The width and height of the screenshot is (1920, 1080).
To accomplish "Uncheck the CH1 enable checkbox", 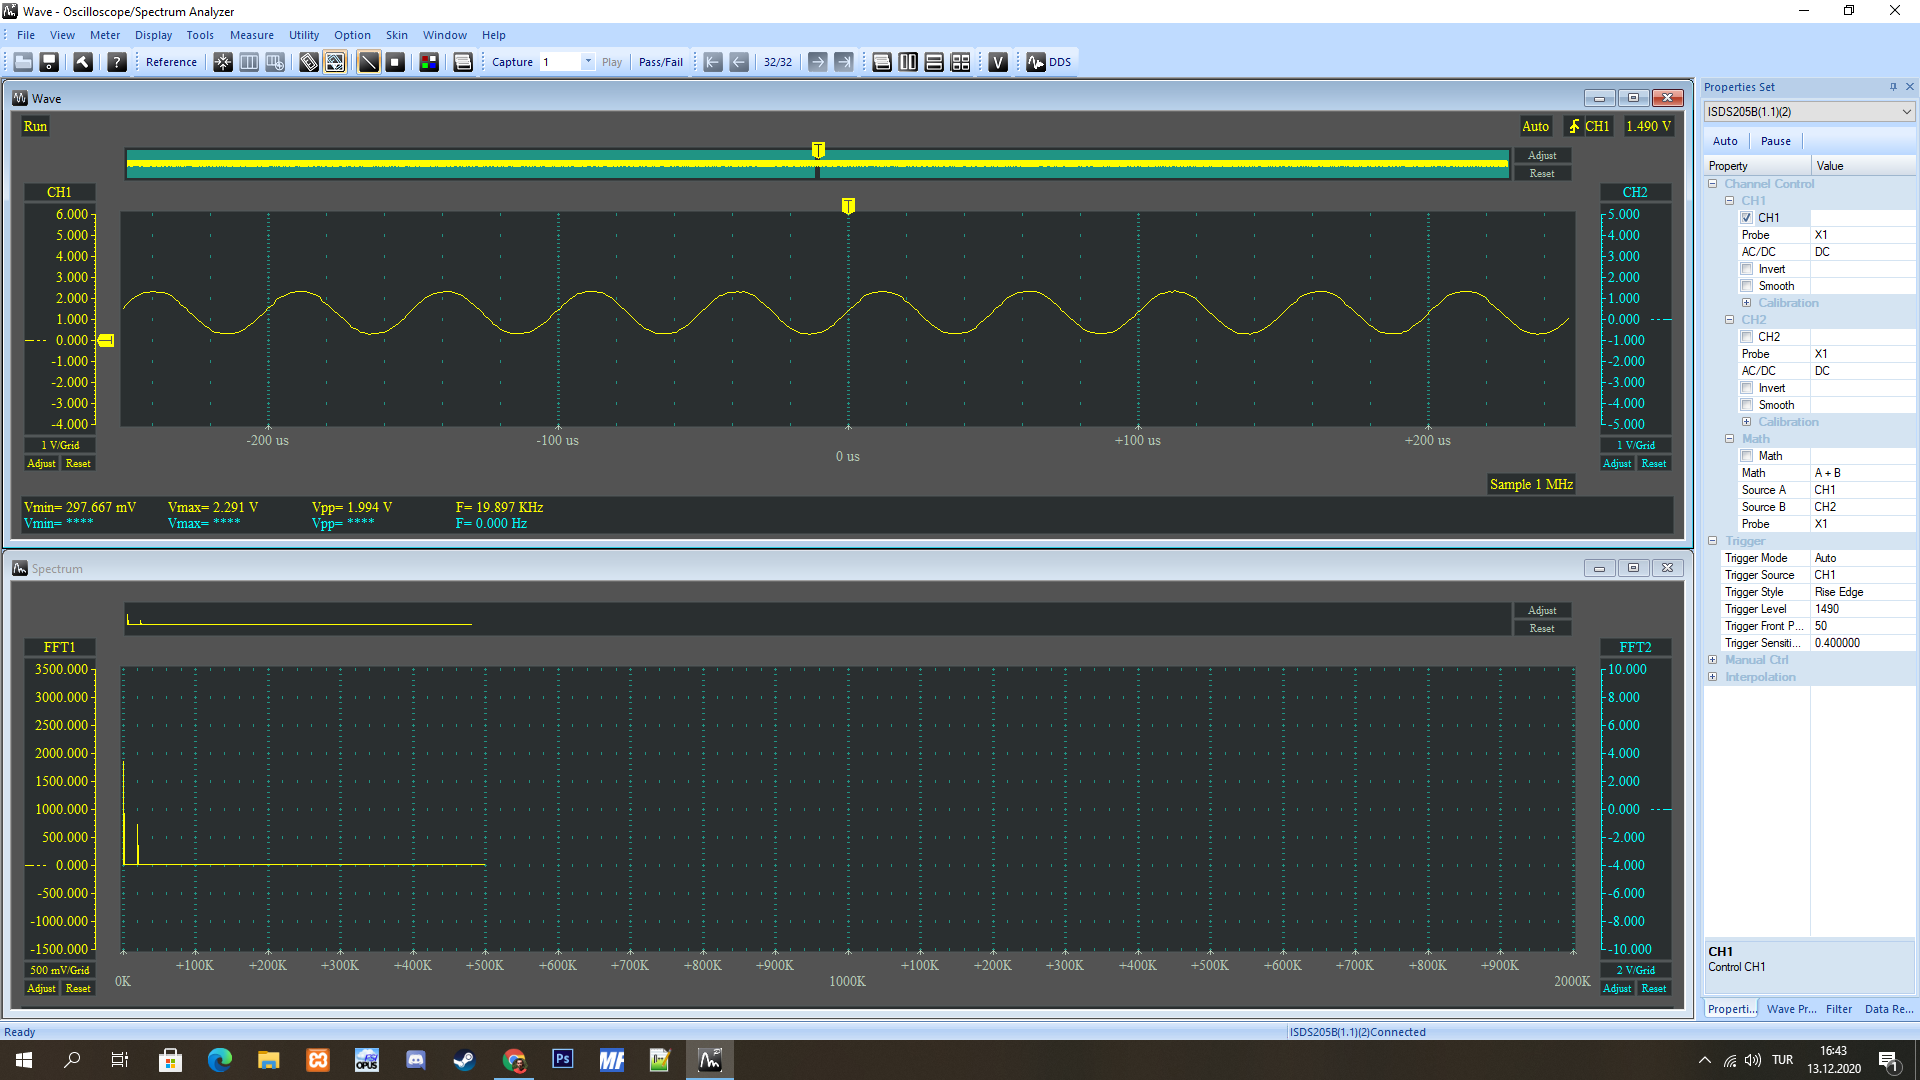I will 1747,218.
